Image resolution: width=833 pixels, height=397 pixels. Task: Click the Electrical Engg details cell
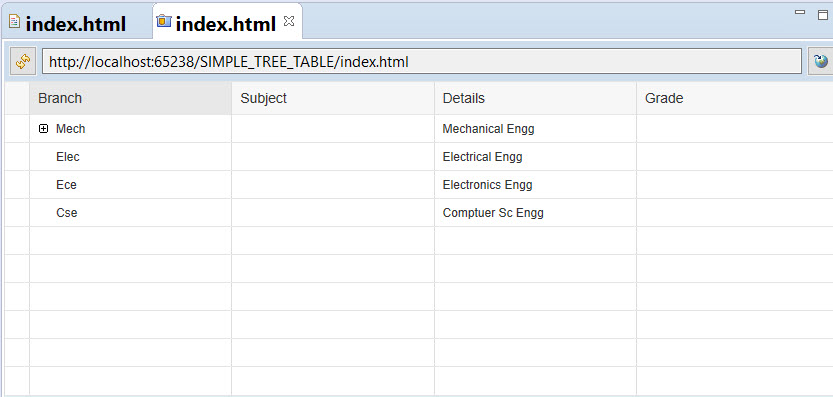pos(535,157)
